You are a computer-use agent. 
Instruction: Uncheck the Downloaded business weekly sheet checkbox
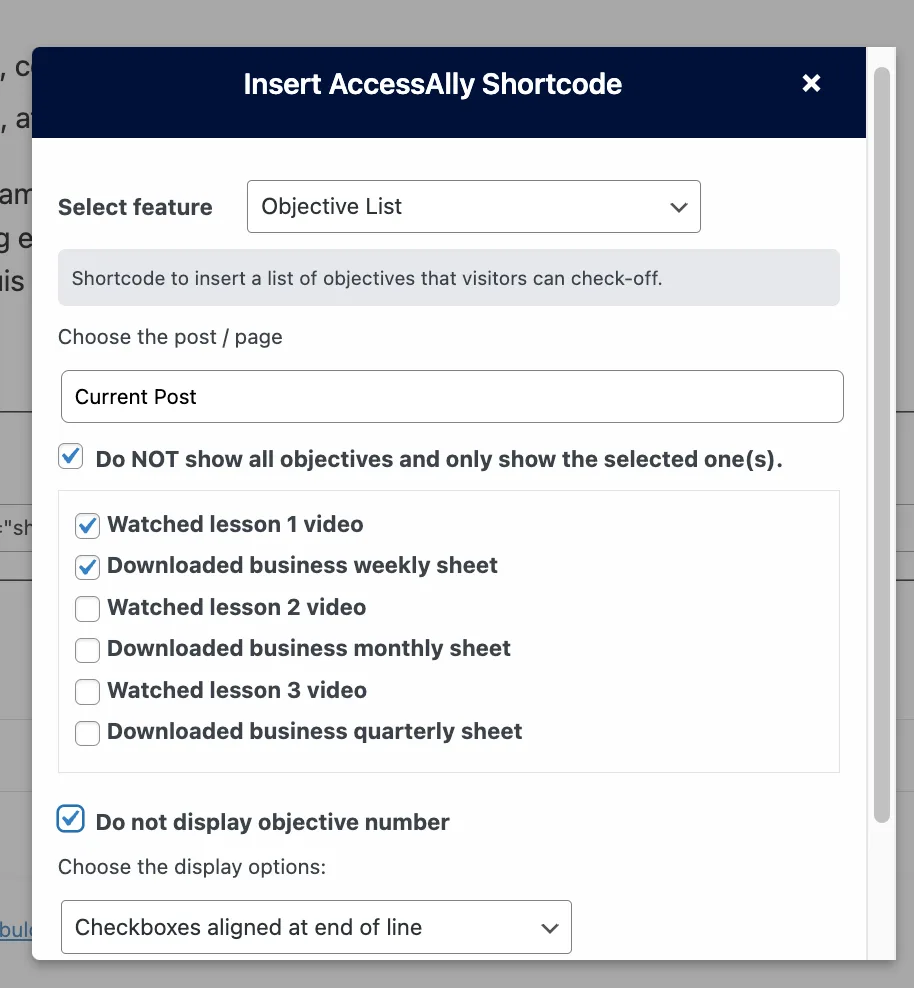coord(88,567)
